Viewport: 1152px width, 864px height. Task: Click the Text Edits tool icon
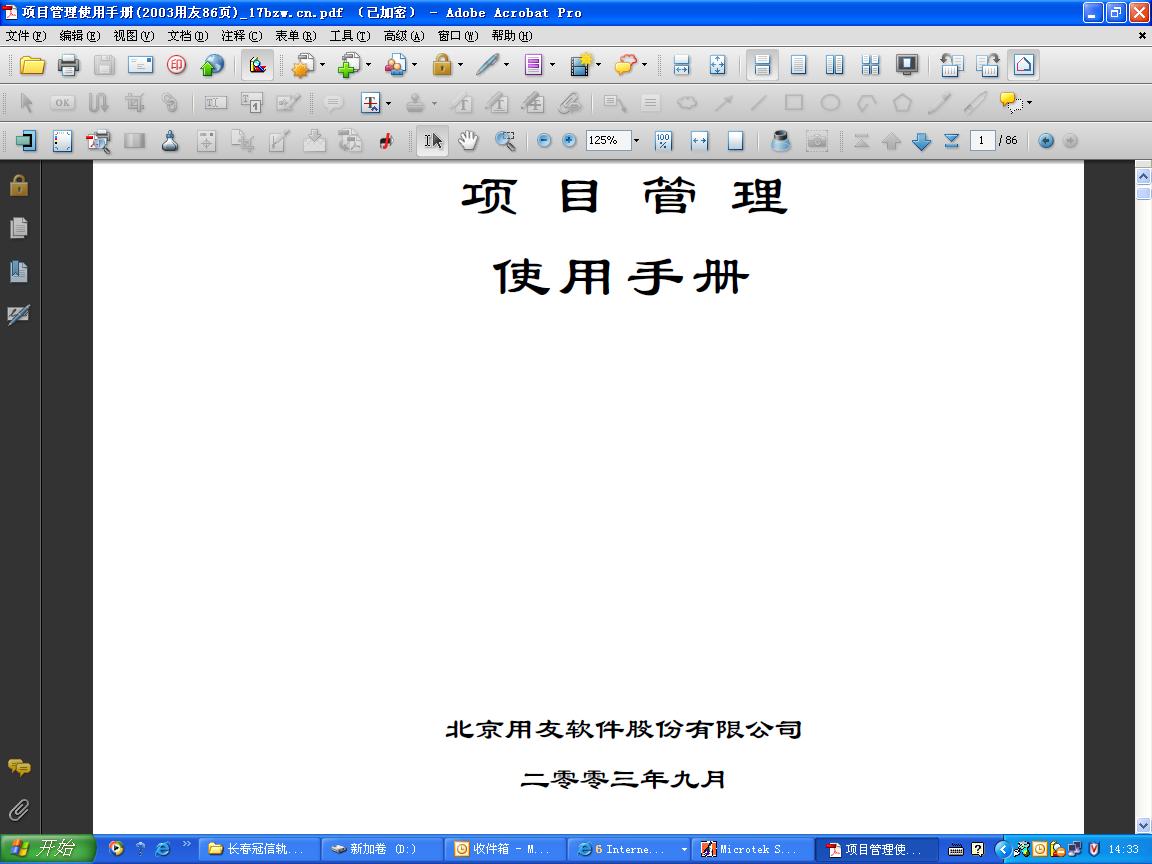[x=370, y=103]
